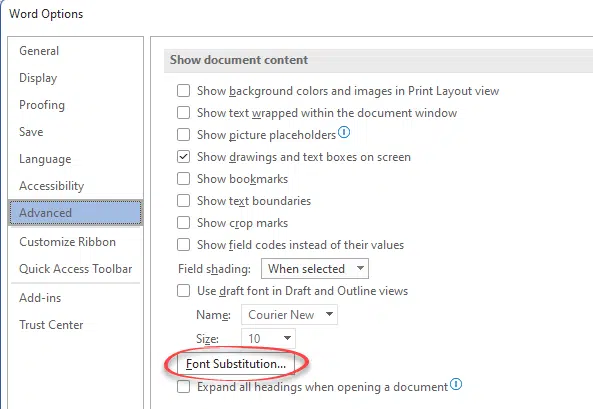
Task: Enable Show text boundaries option
Action: tap(183, 201)
